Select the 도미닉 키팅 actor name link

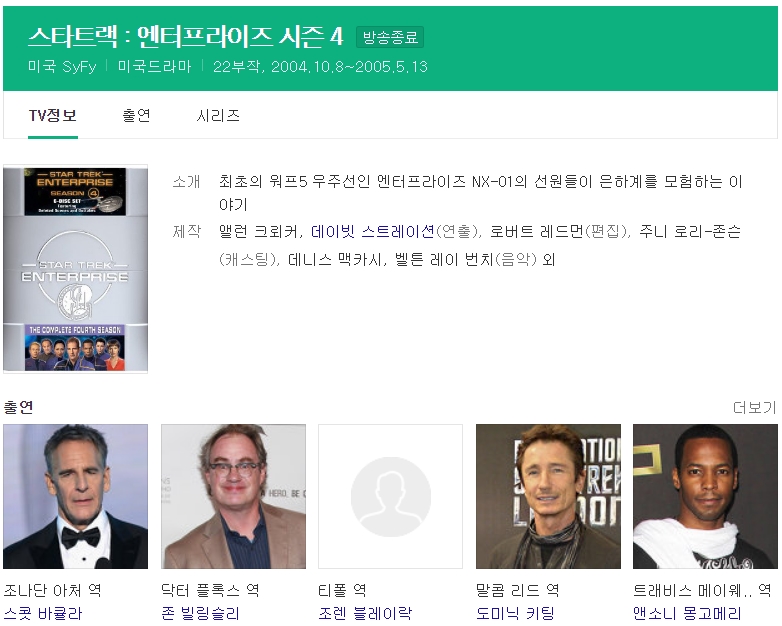(x=515, y=613)
